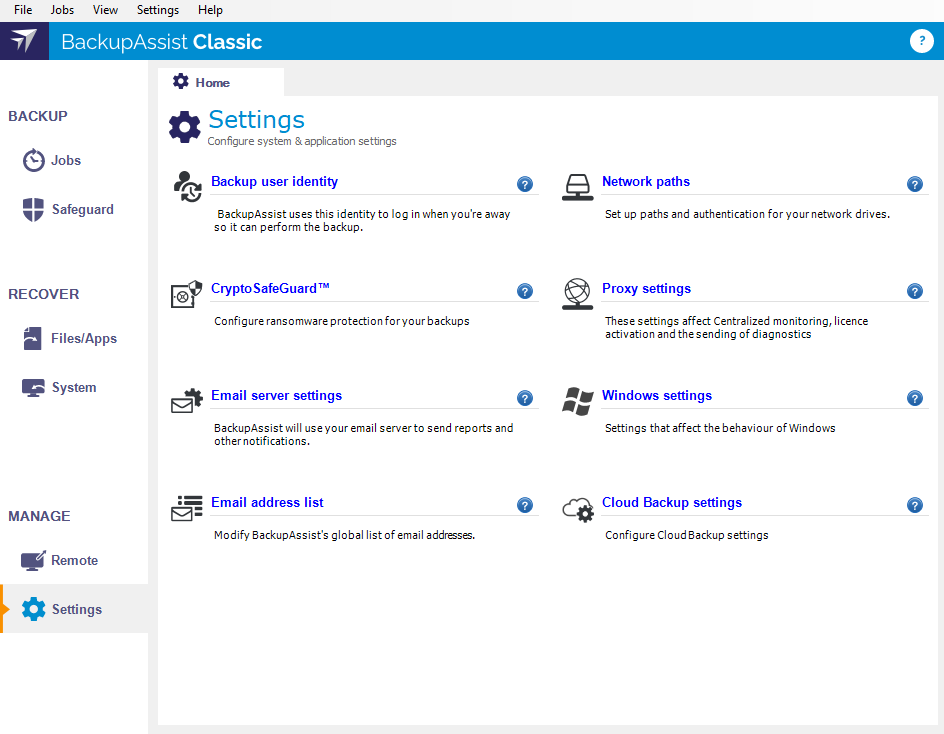
Task: Click the Email address list icon
Action: (x=187, y=508)
